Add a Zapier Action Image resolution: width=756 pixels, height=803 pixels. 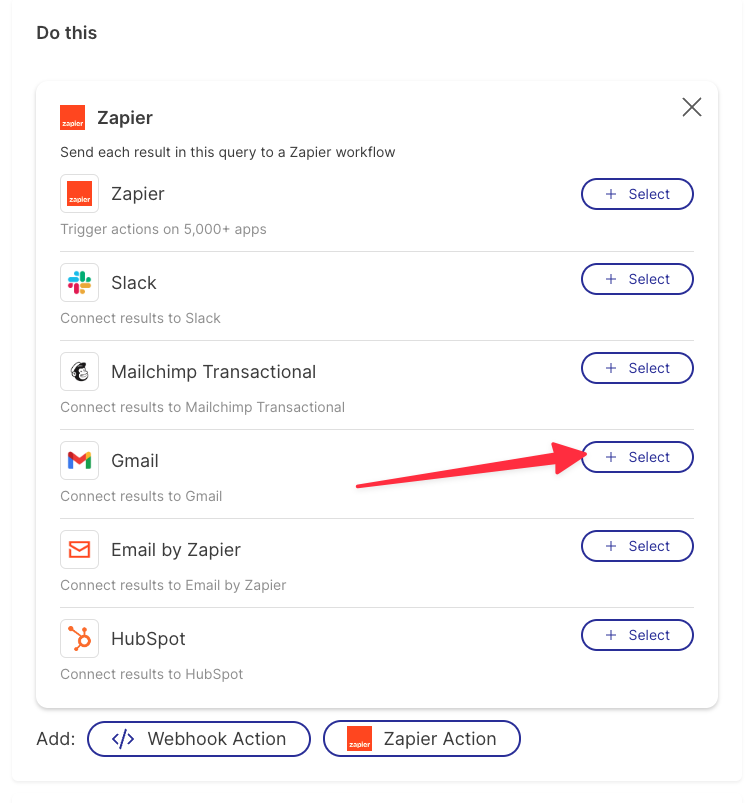[422, 739]
